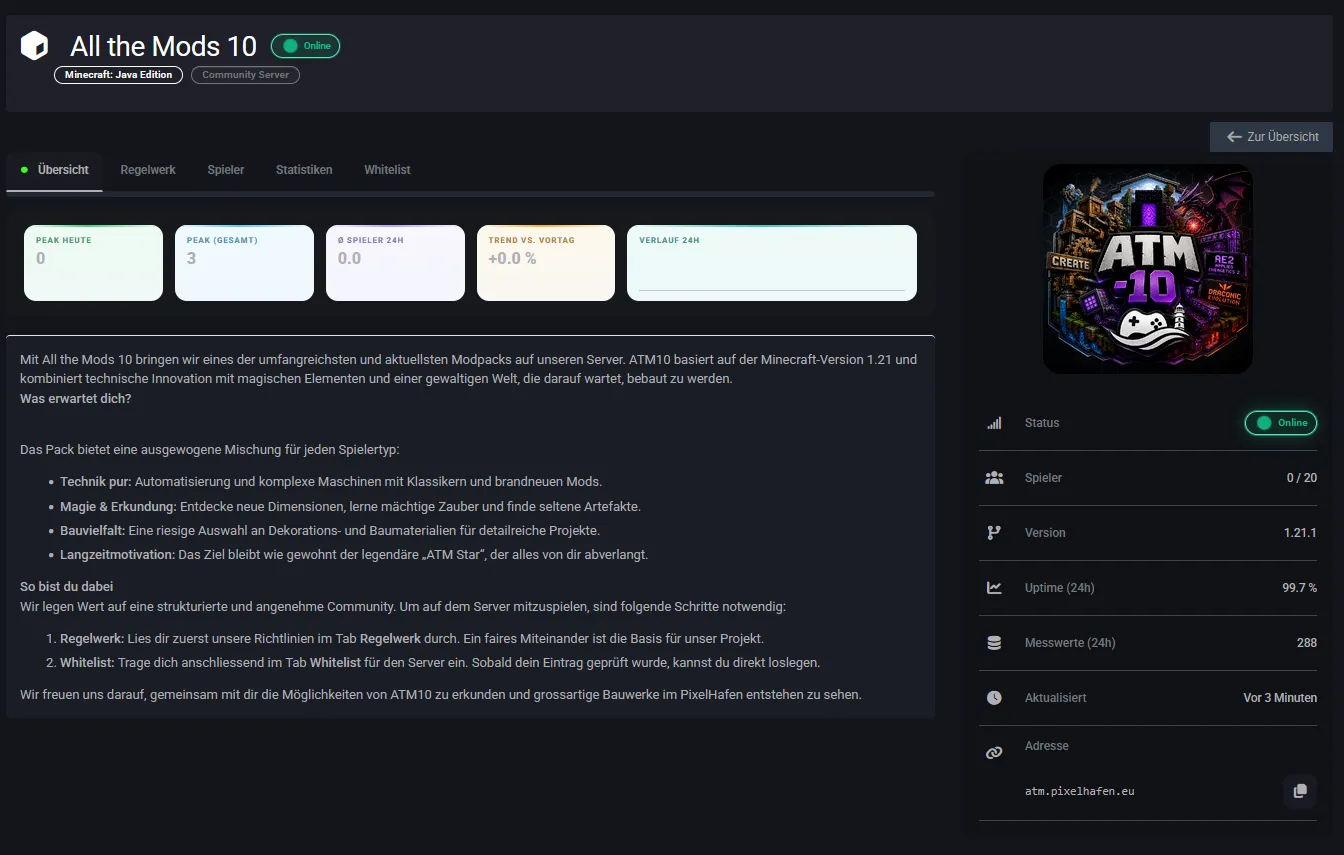Click the database icon beside Messwerte (24h)

[x=994, y=643]
